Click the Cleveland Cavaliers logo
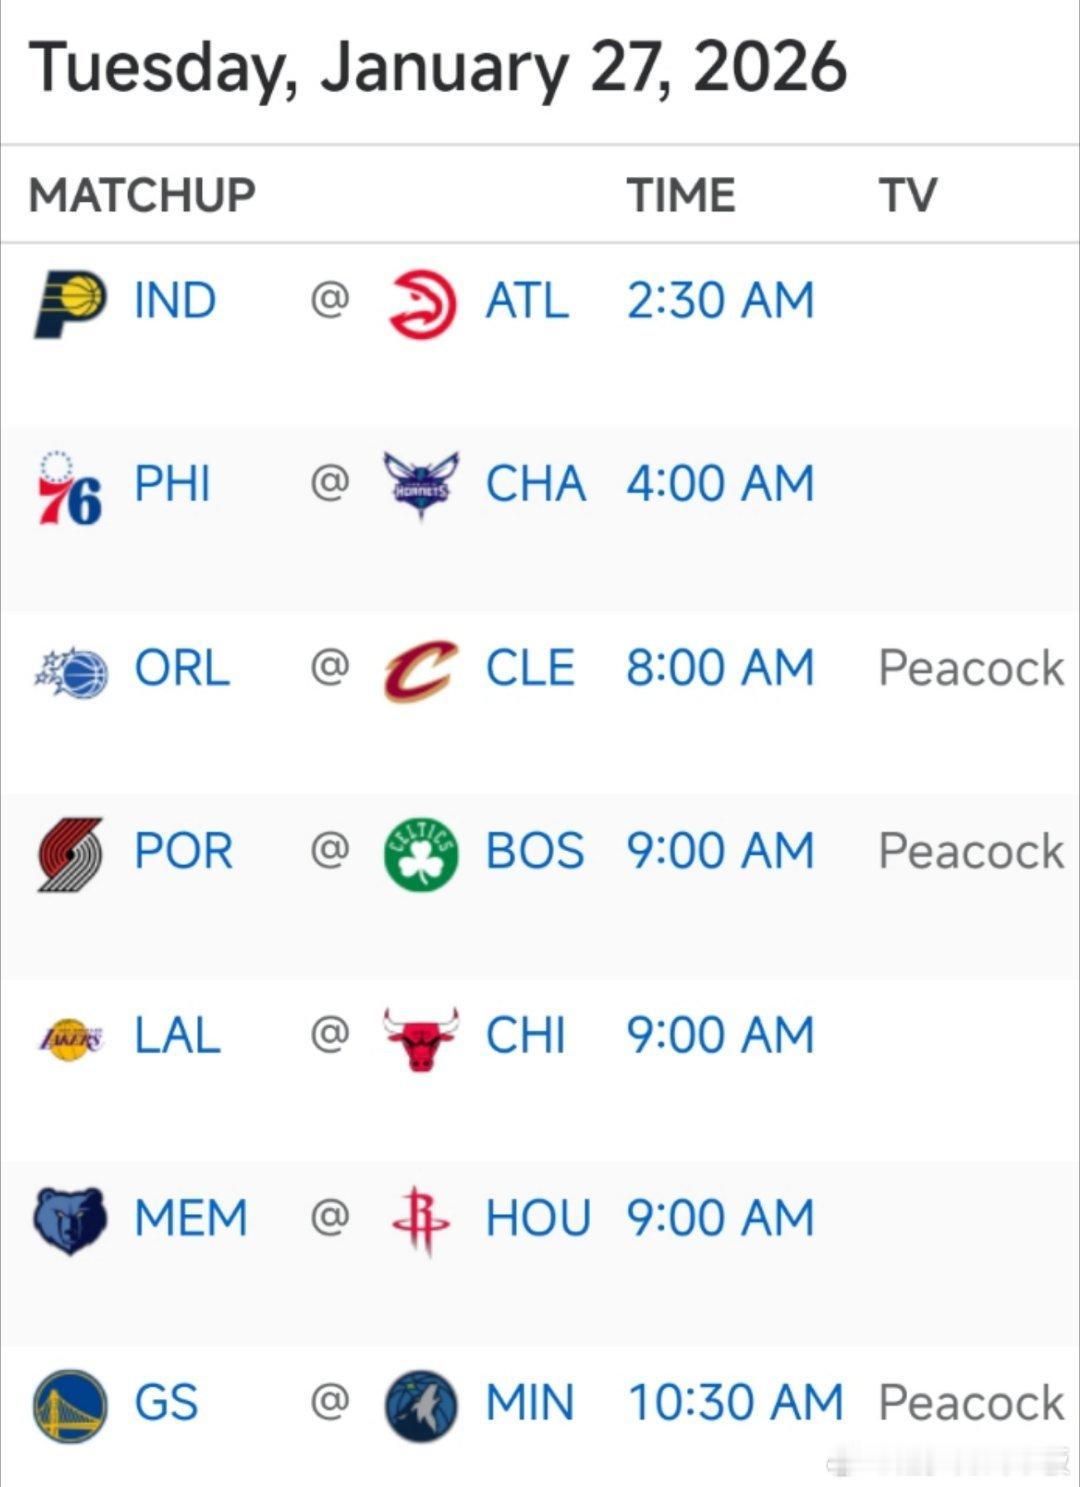1080x1487 pixels. (x=421, y=670)
